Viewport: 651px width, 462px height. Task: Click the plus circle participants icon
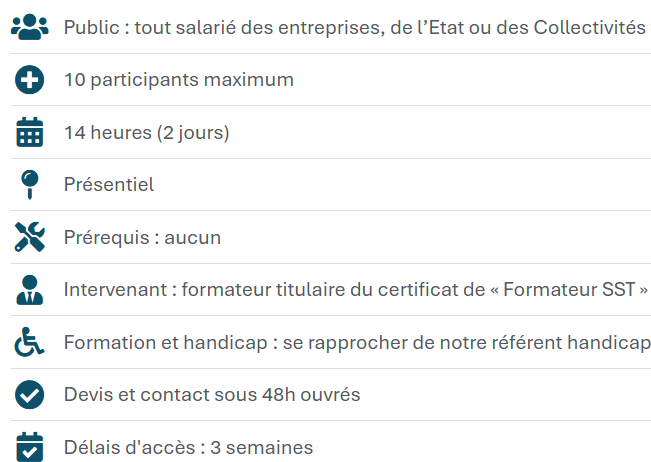pos(30,80)
